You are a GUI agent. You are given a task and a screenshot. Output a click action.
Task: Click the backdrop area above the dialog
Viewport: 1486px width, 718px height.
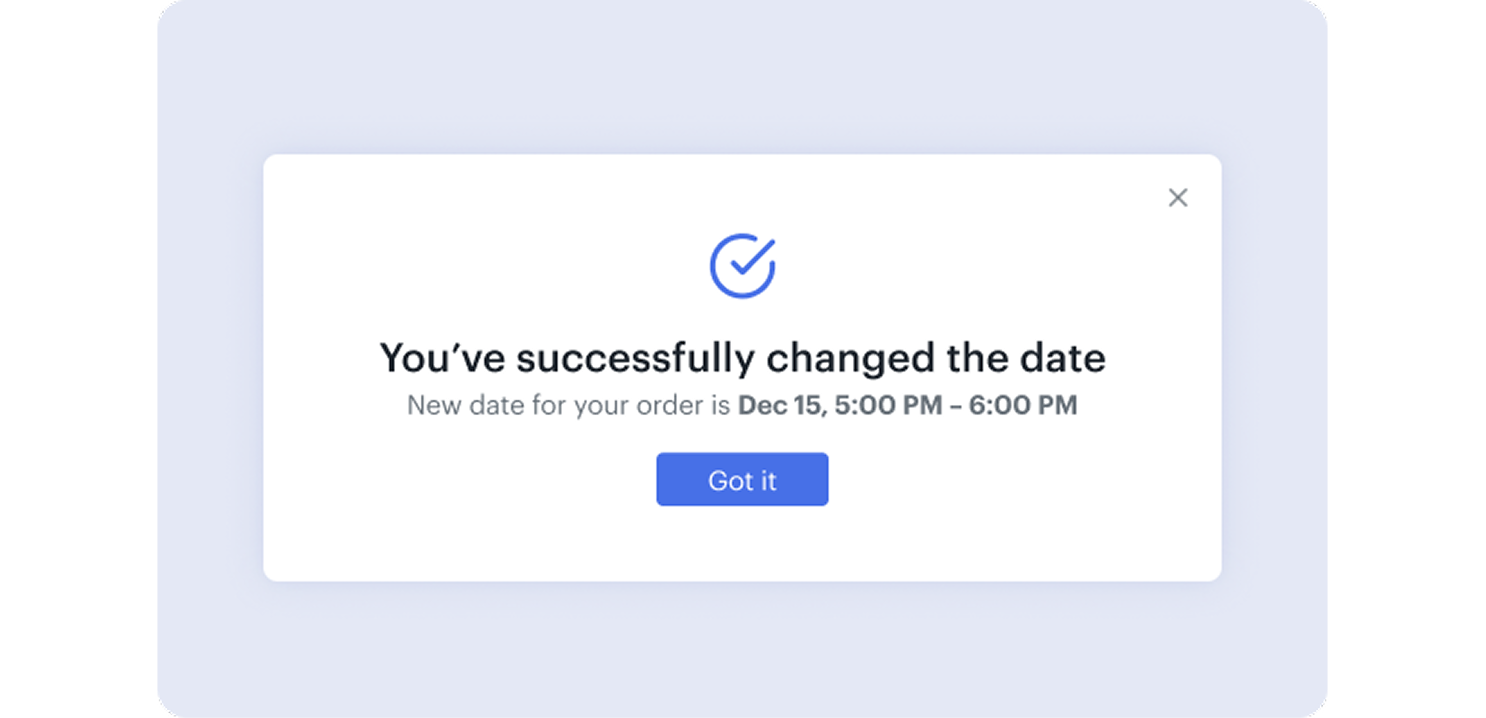(x=742, y=80)
